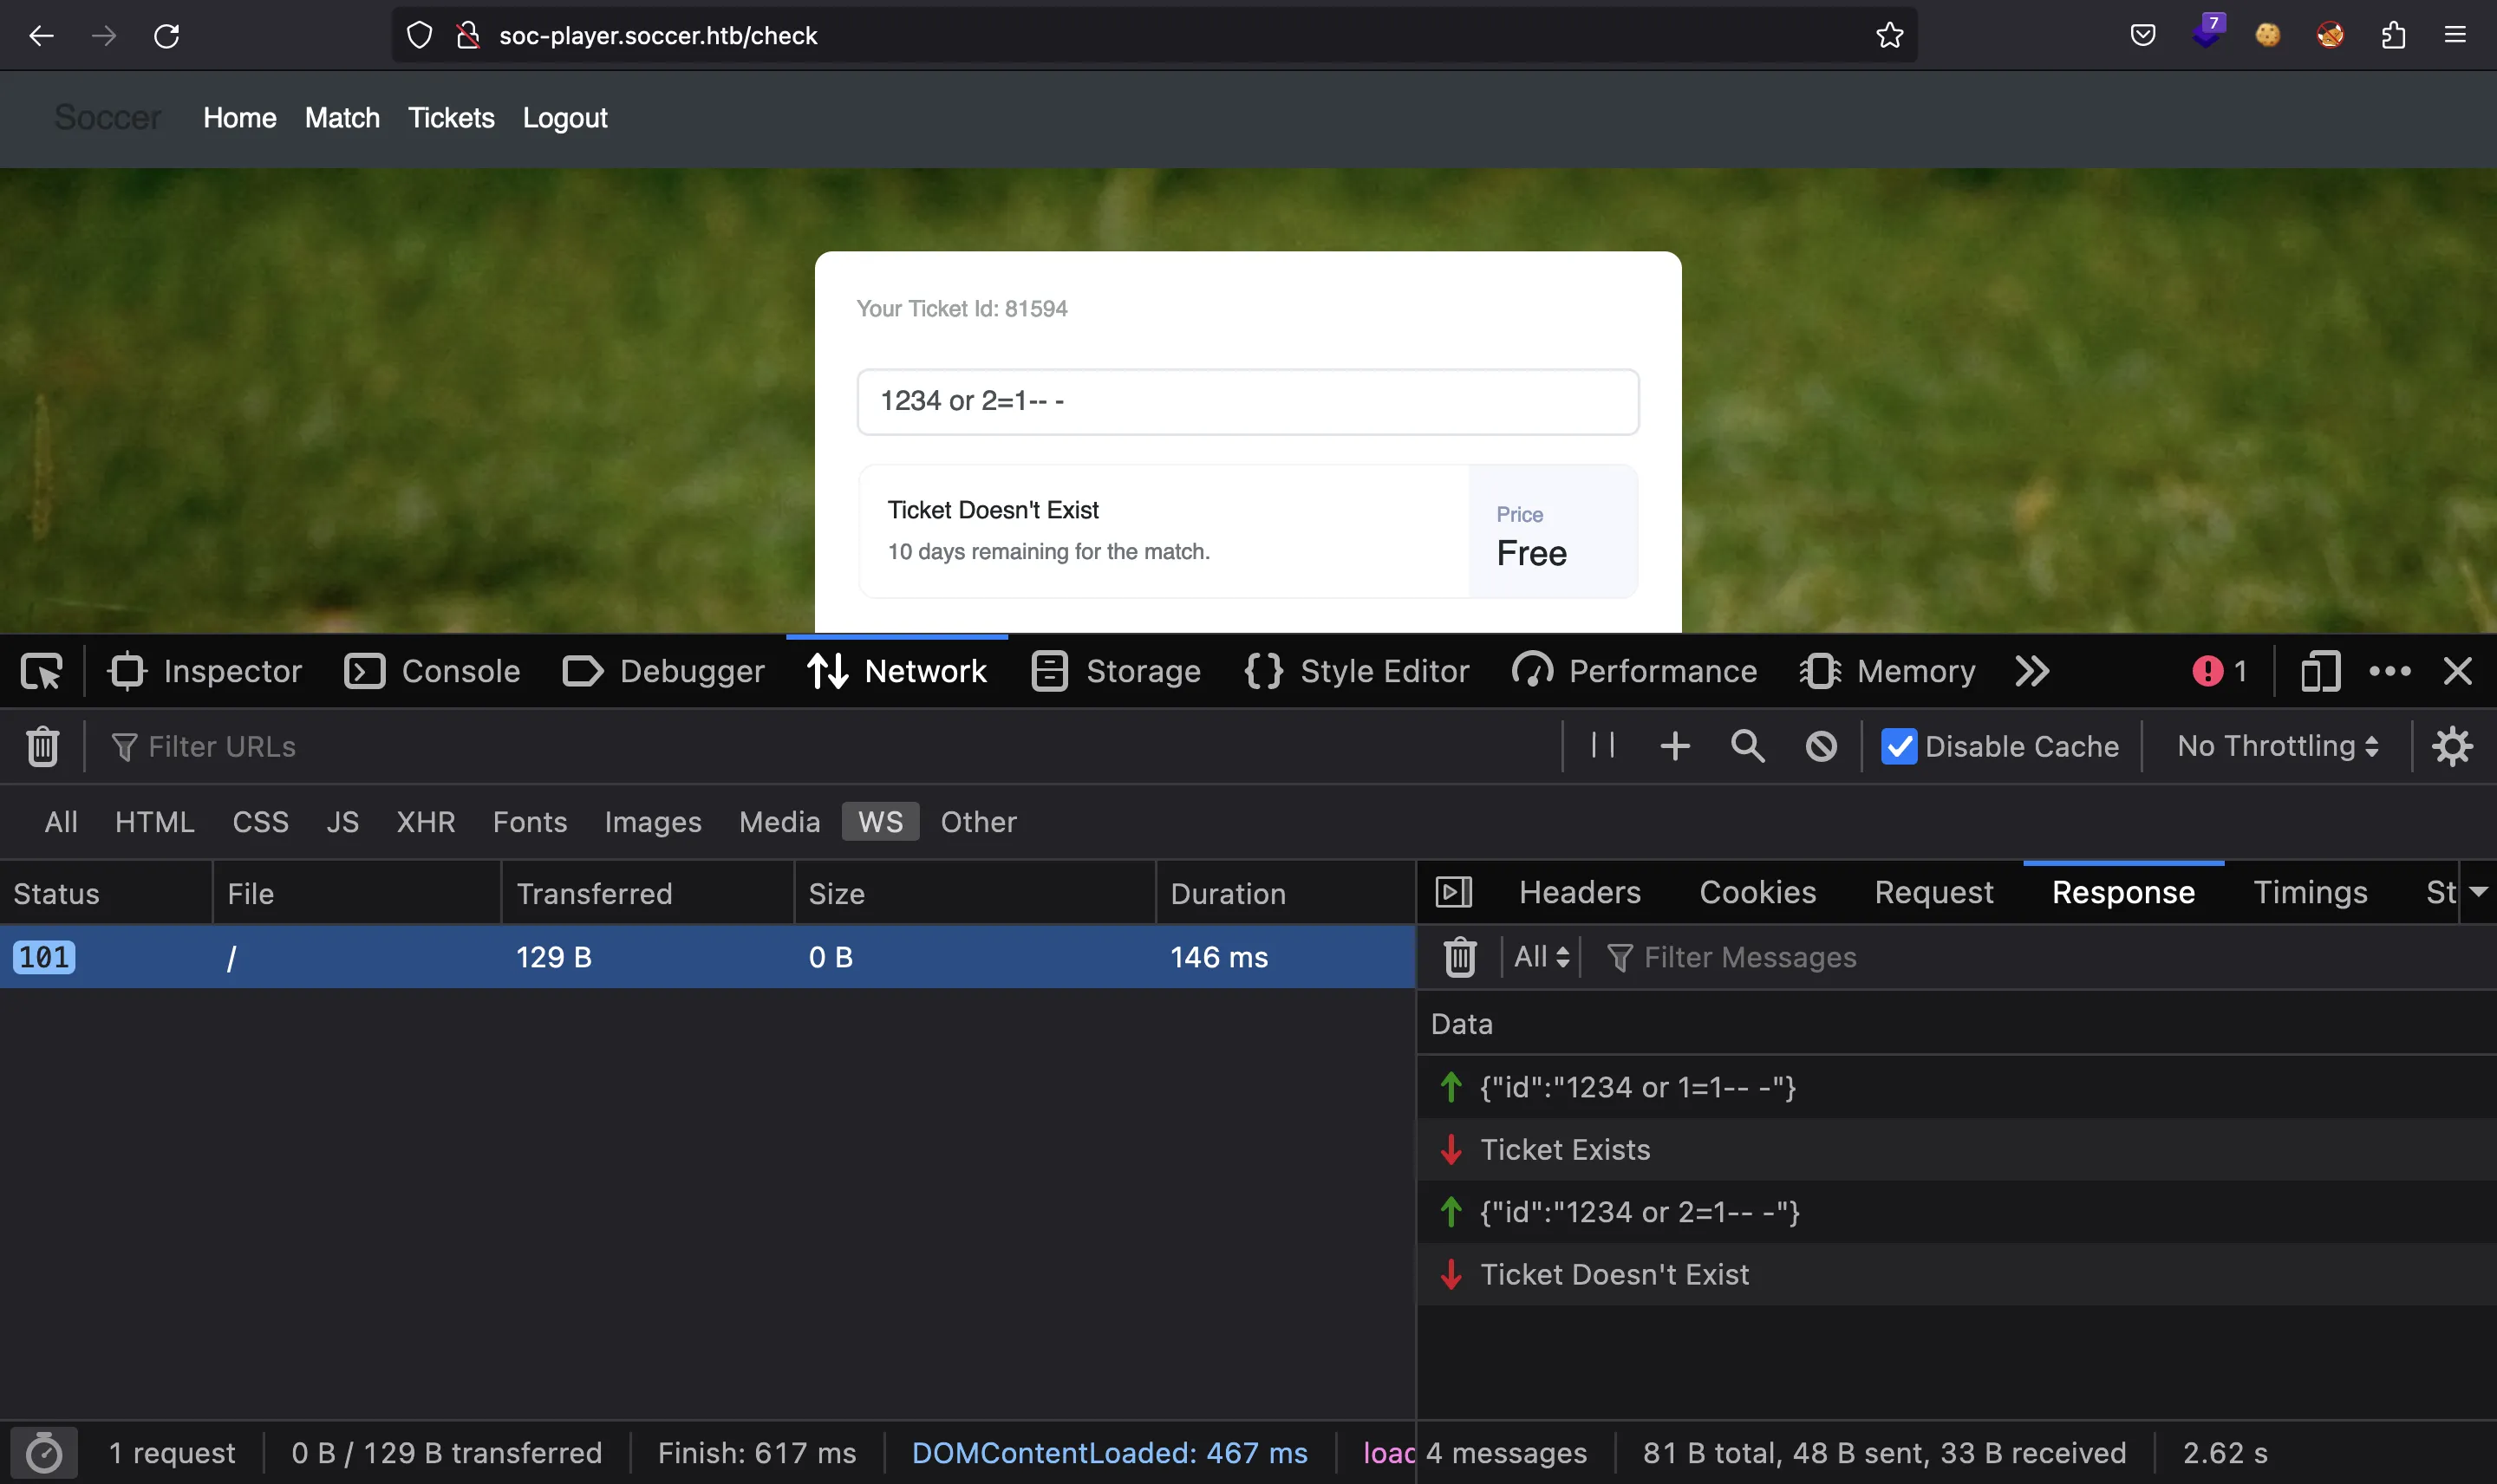Viewport: 2497px width, 1484px height.
Task: Open the Headers details tab
Action: coord(1579,892)
